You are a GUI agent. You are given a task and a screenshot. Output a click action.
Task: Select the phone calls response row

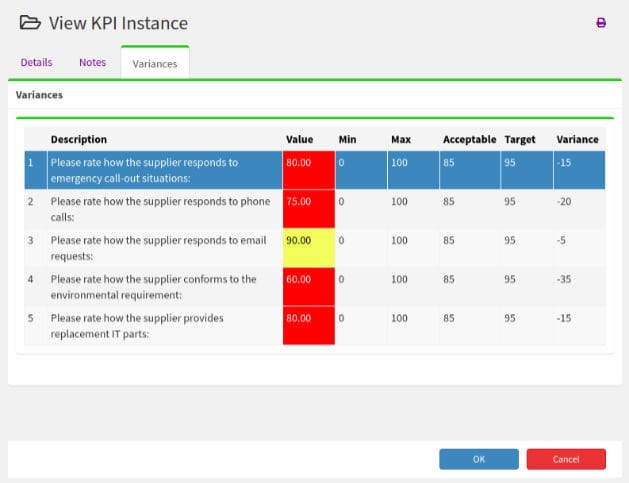pos(160,208)
